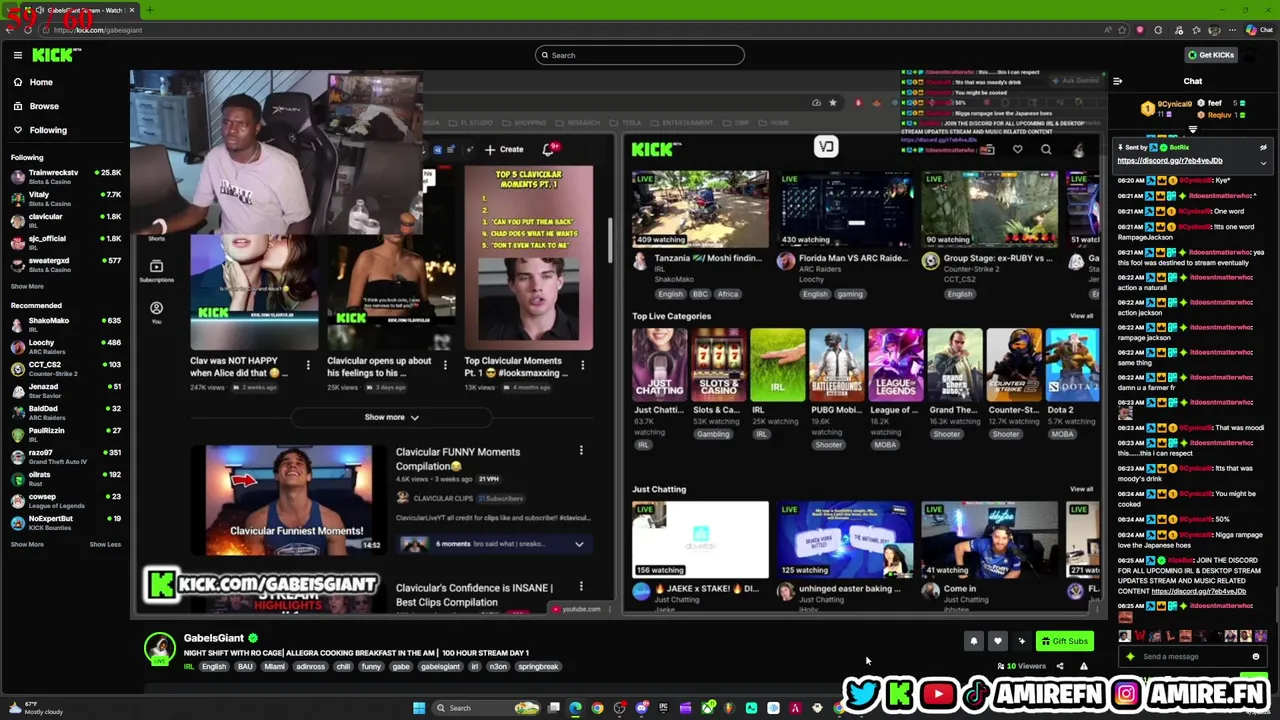Select the springbreak stream tag
The height and width of the screenshot is (720, 1280).
coord(538,667)
